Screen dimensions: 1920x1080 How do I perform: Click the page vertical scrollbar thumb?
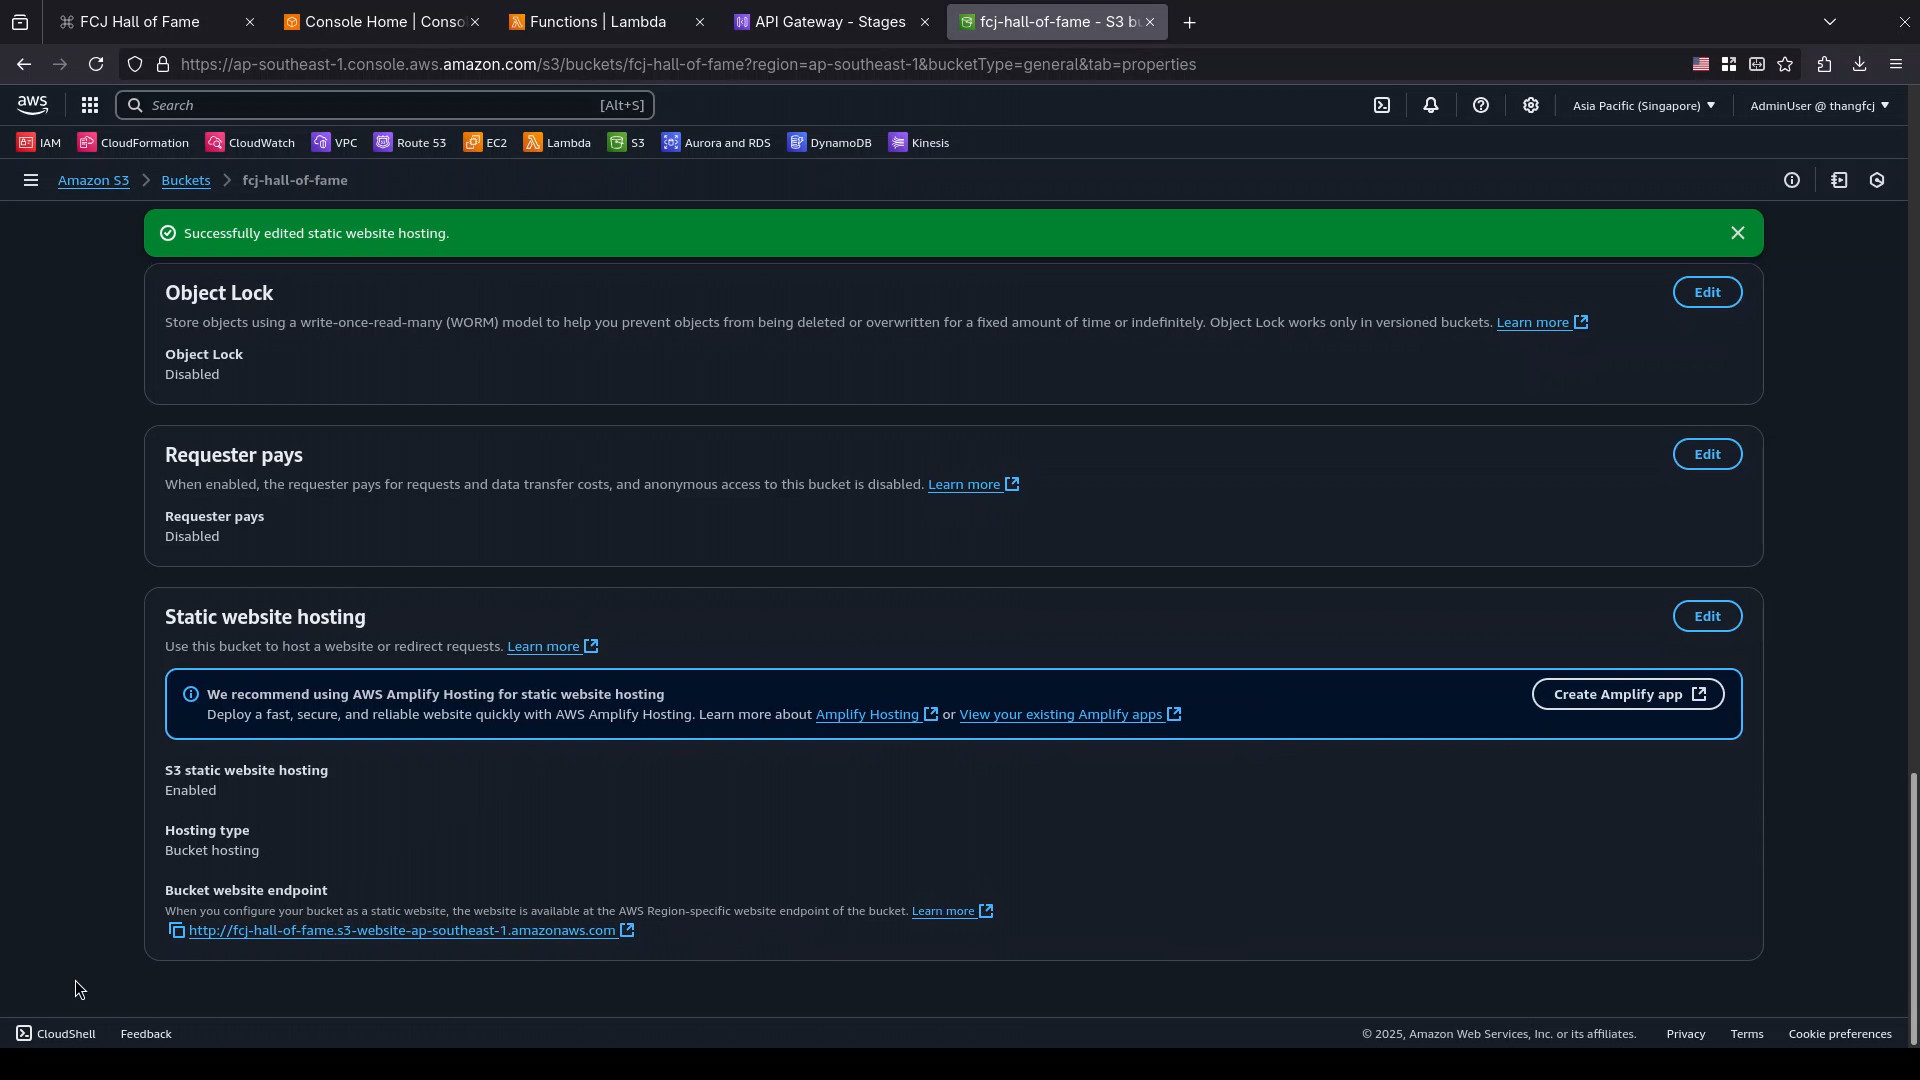pos(1913,907)
